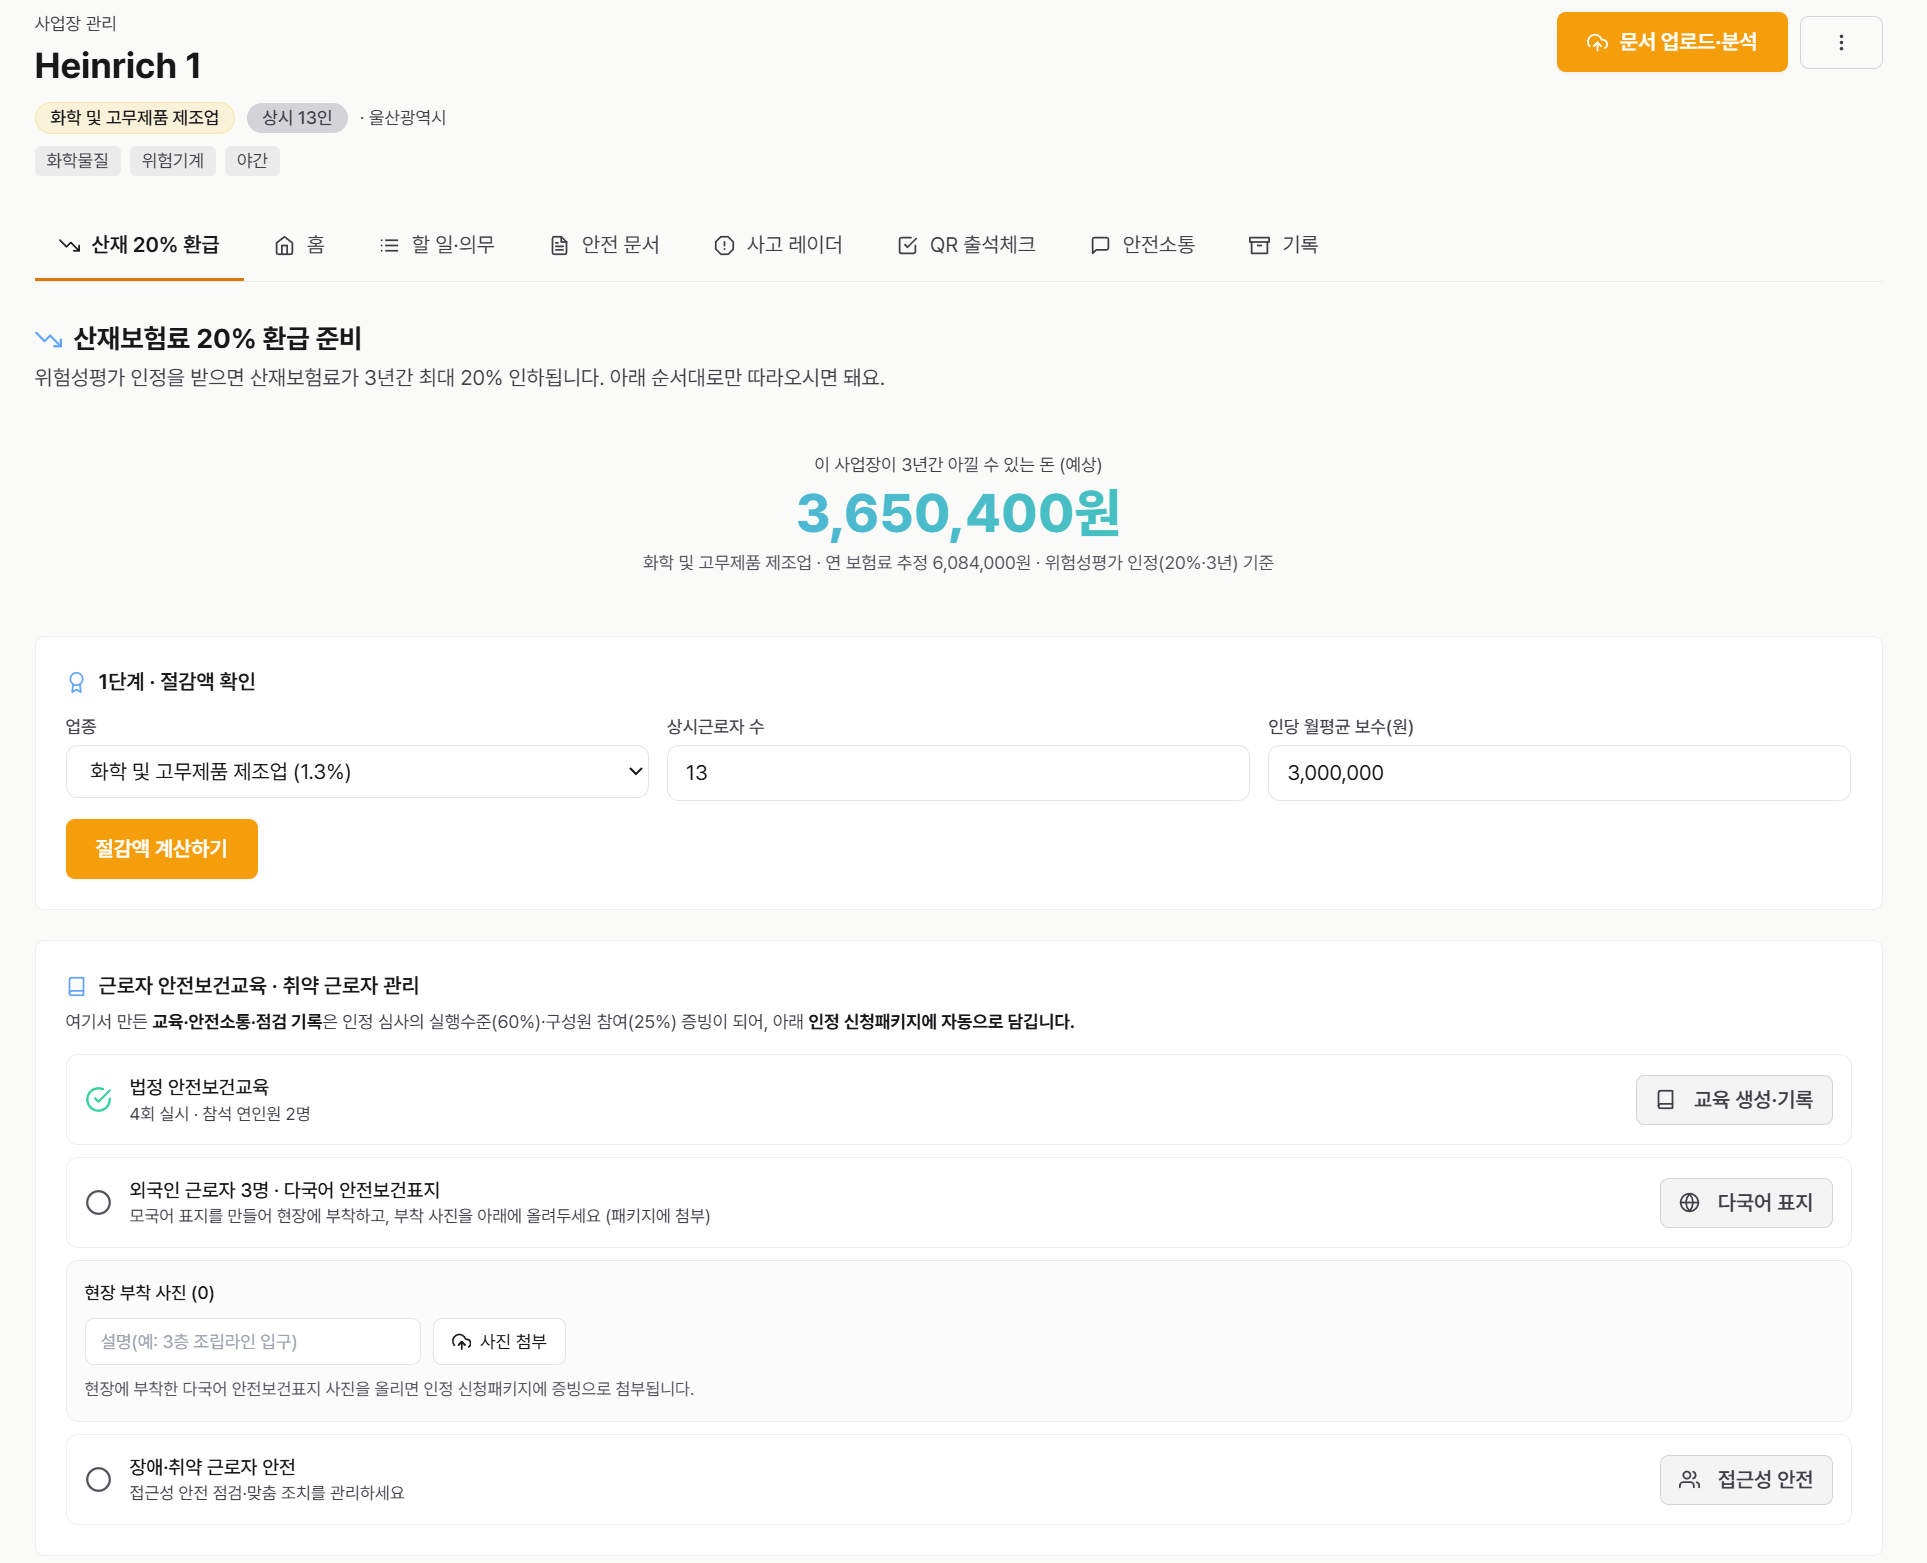Open the 기록 tab
The image size is (1927, 1563).
point(1283,245)
